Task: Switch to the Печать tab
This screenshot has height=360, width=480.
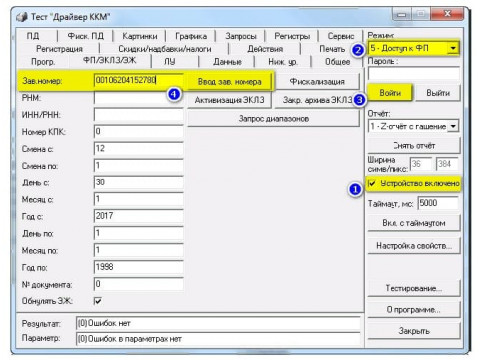Action: tap(332, 49)
